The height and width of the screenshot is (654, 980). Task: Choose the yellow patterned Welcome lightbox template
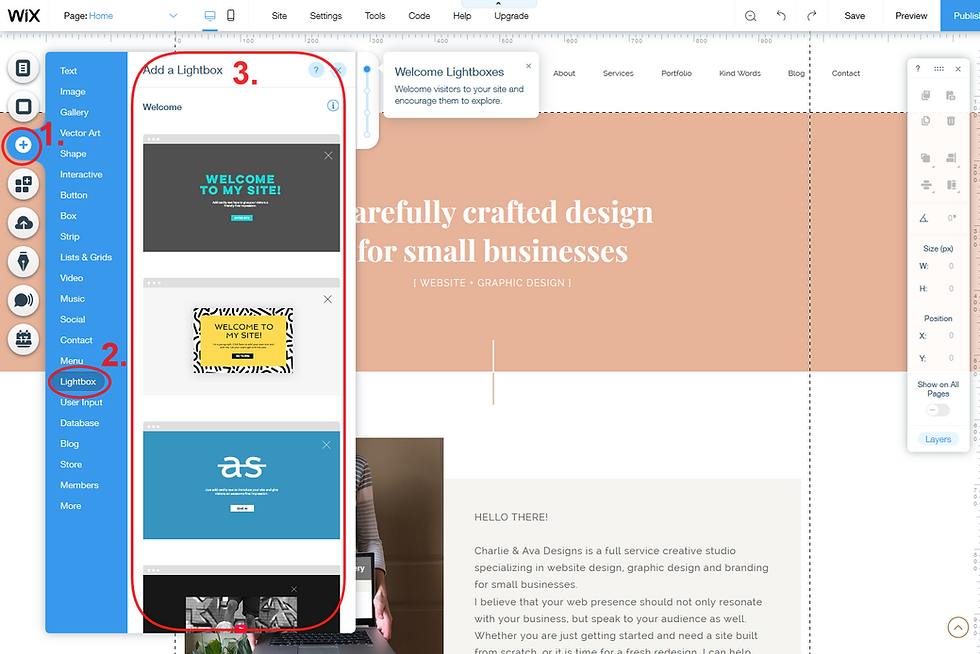click(241, 337)
